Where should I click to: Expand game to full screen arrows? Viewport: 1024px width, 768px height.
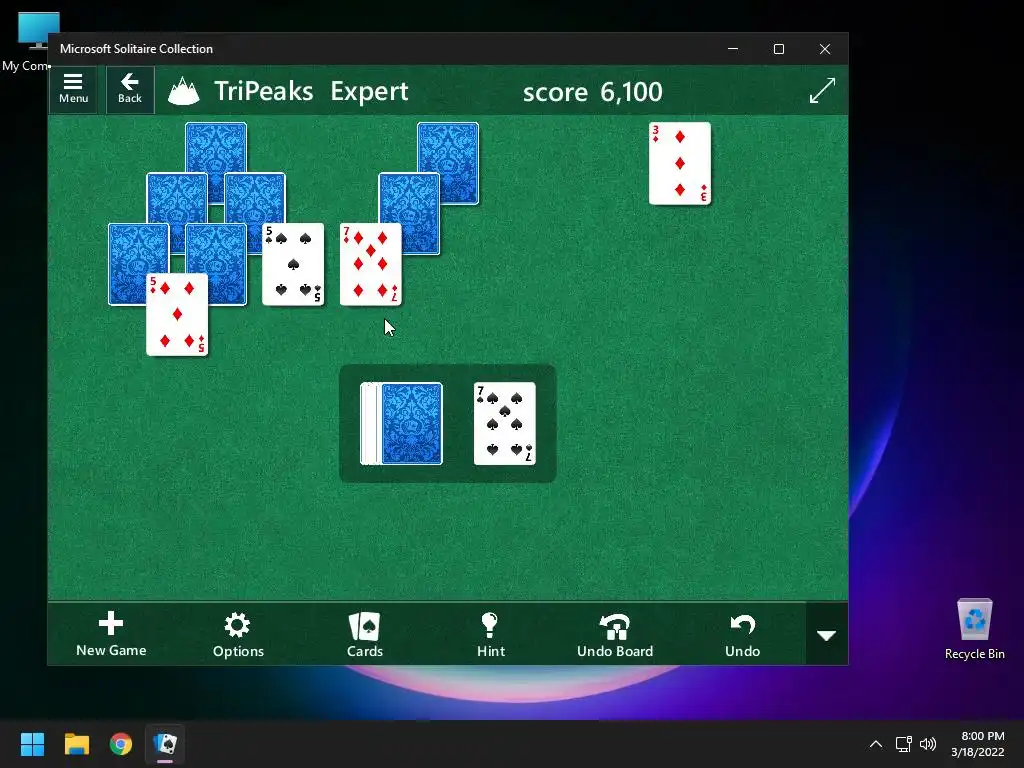pos(822,91)
